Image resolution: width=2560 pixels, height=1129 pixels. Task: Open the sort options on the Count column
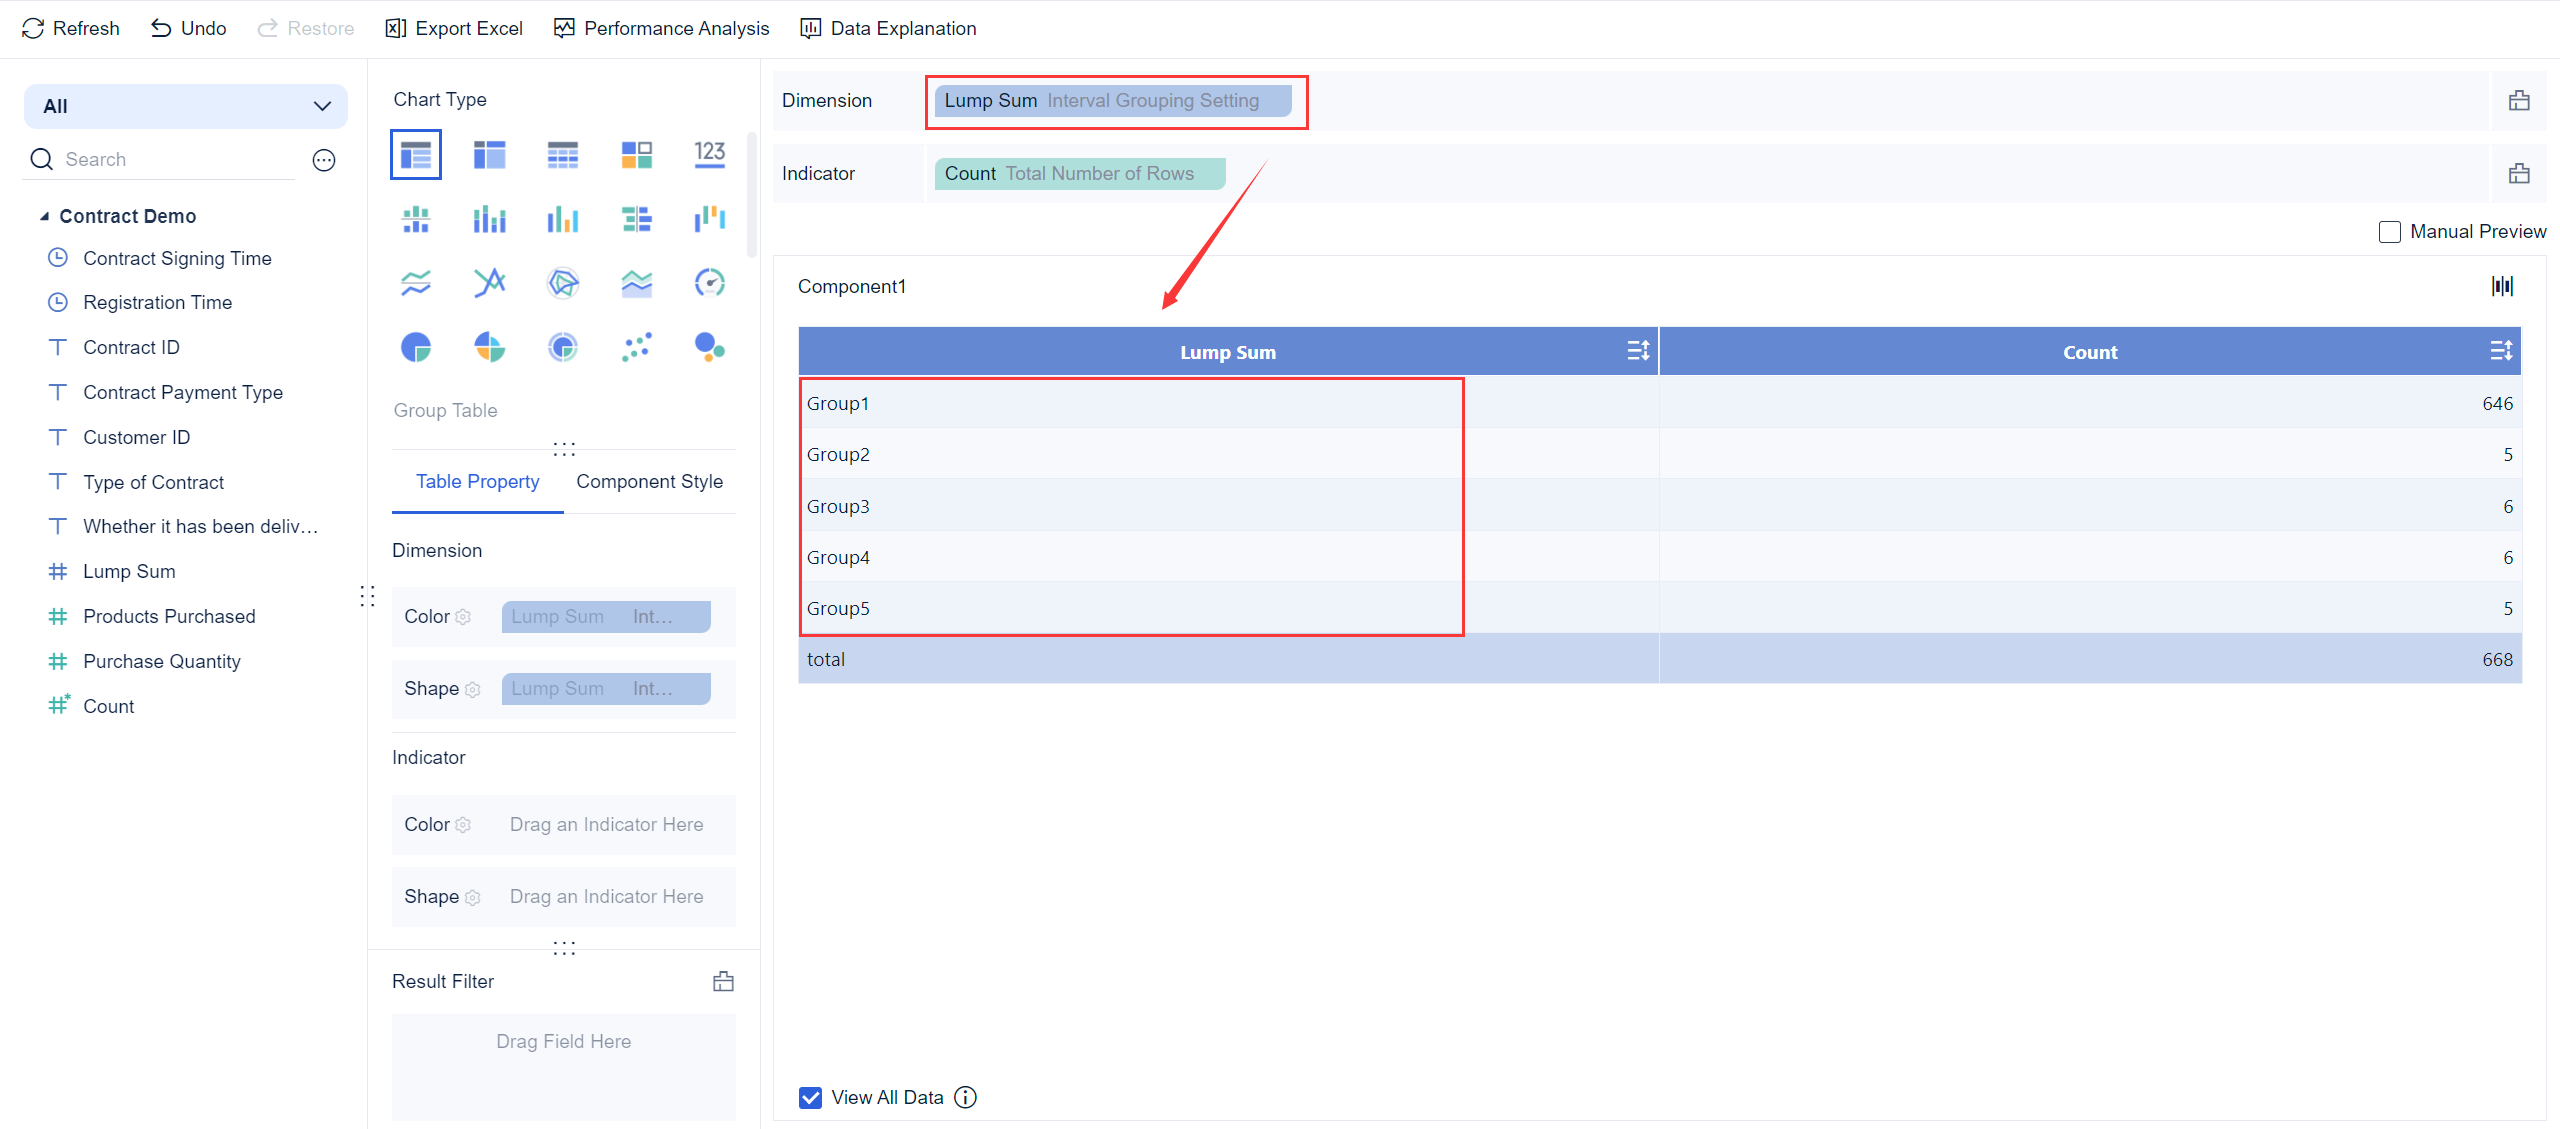2503,350
